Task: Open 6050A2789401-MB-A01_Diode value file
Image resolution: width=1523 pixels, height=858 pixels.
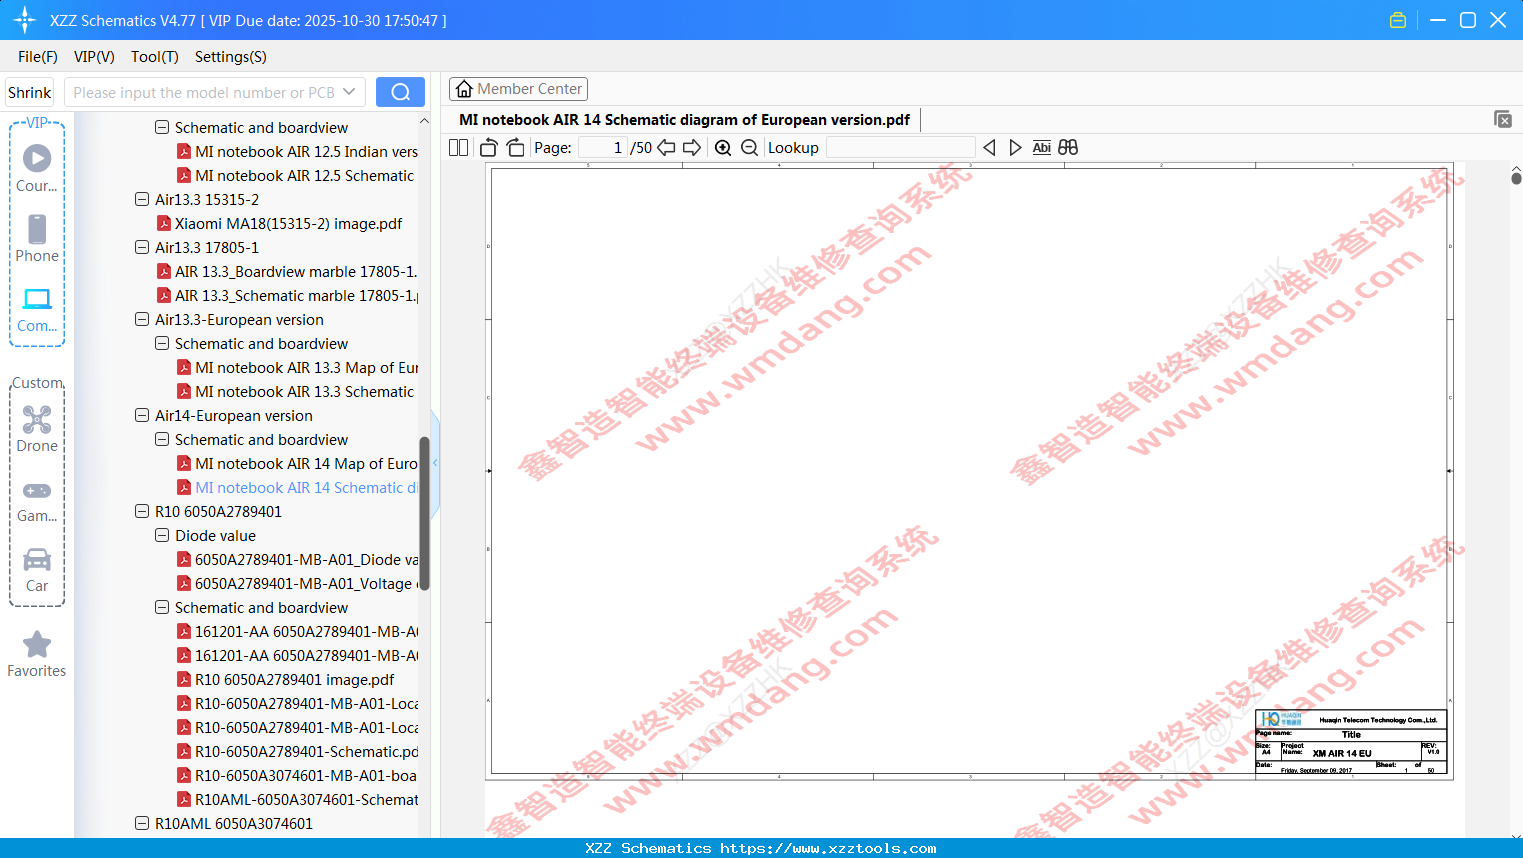Action: 306,559
